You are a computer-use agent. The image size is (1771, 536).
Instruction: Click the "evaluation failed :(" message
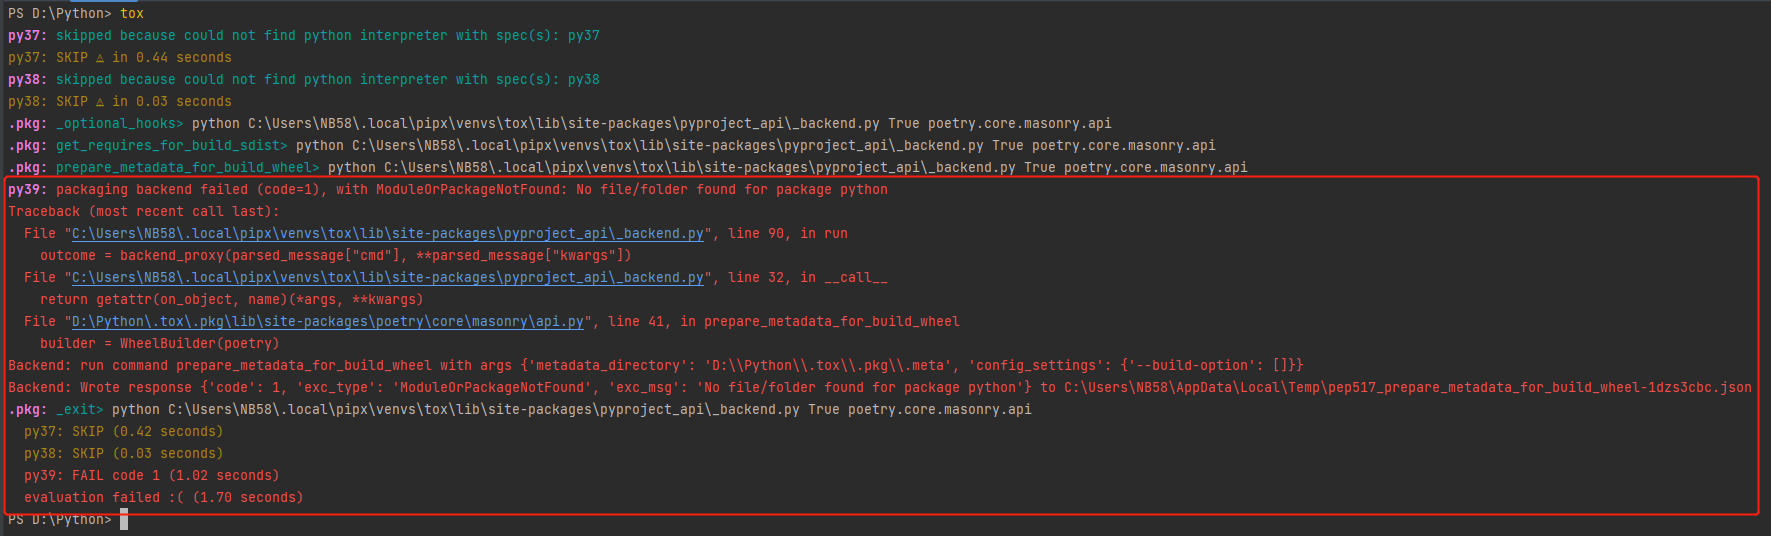[163, 498]
